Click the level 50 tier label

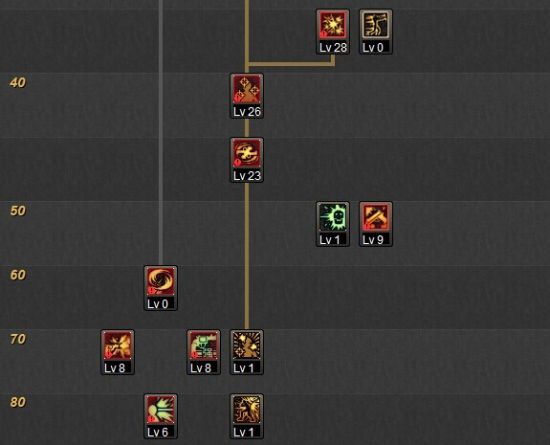tap(18, 211)
